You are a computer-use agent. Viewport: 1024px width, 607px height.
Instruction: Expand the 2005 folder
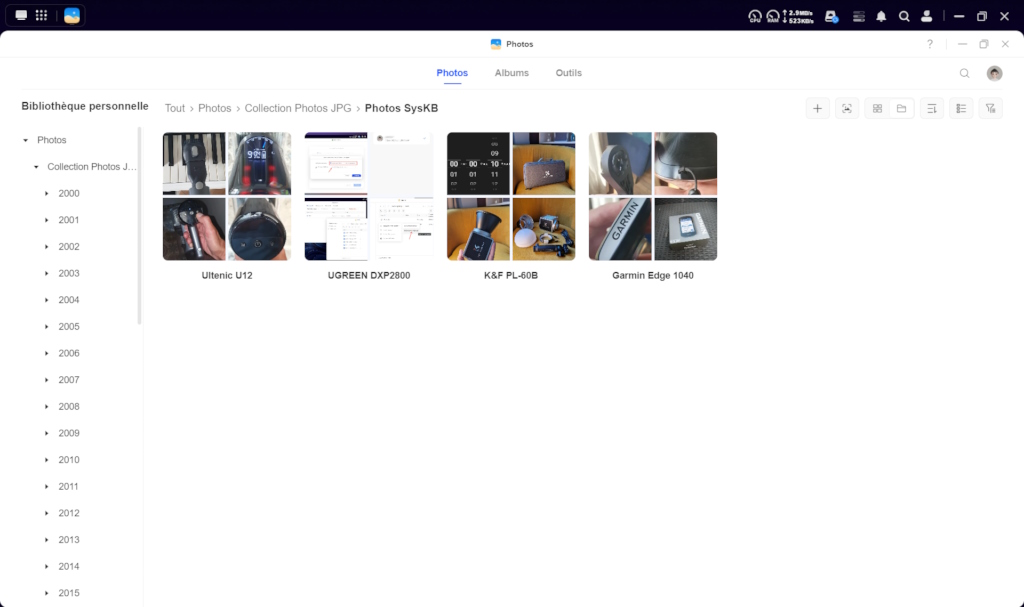click(x=46, y=327)
